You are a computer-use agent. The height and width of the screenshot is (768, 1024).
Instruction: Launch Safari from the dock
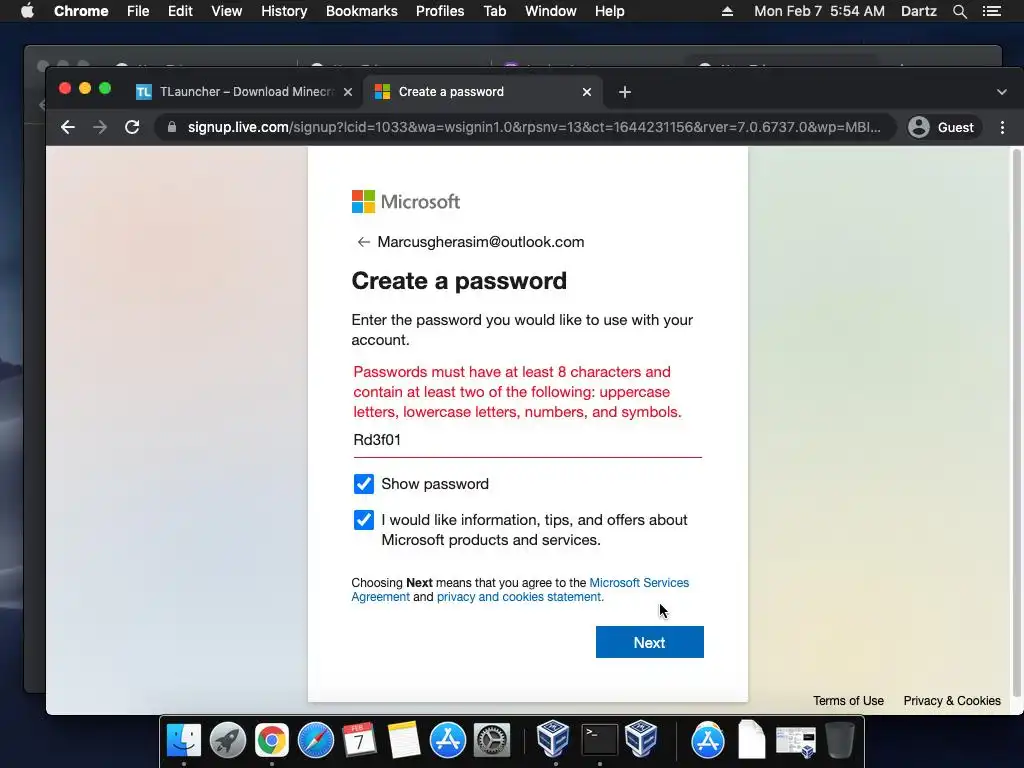tap(315, 740)
